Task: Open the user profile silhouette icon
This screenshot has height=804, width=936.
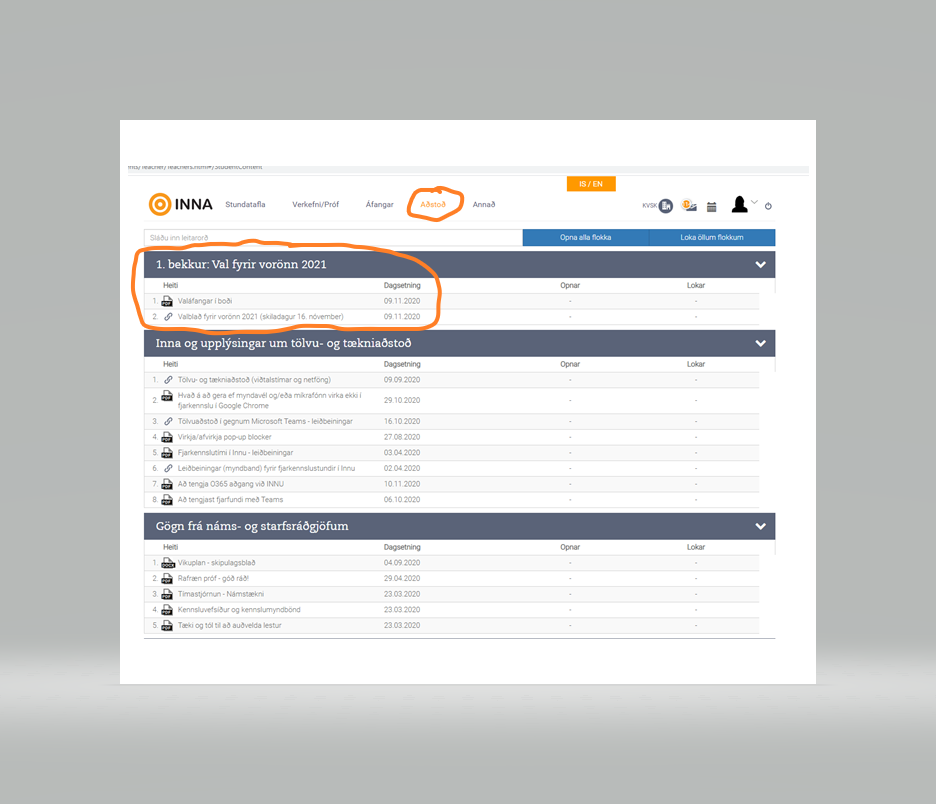Action: 739,204
